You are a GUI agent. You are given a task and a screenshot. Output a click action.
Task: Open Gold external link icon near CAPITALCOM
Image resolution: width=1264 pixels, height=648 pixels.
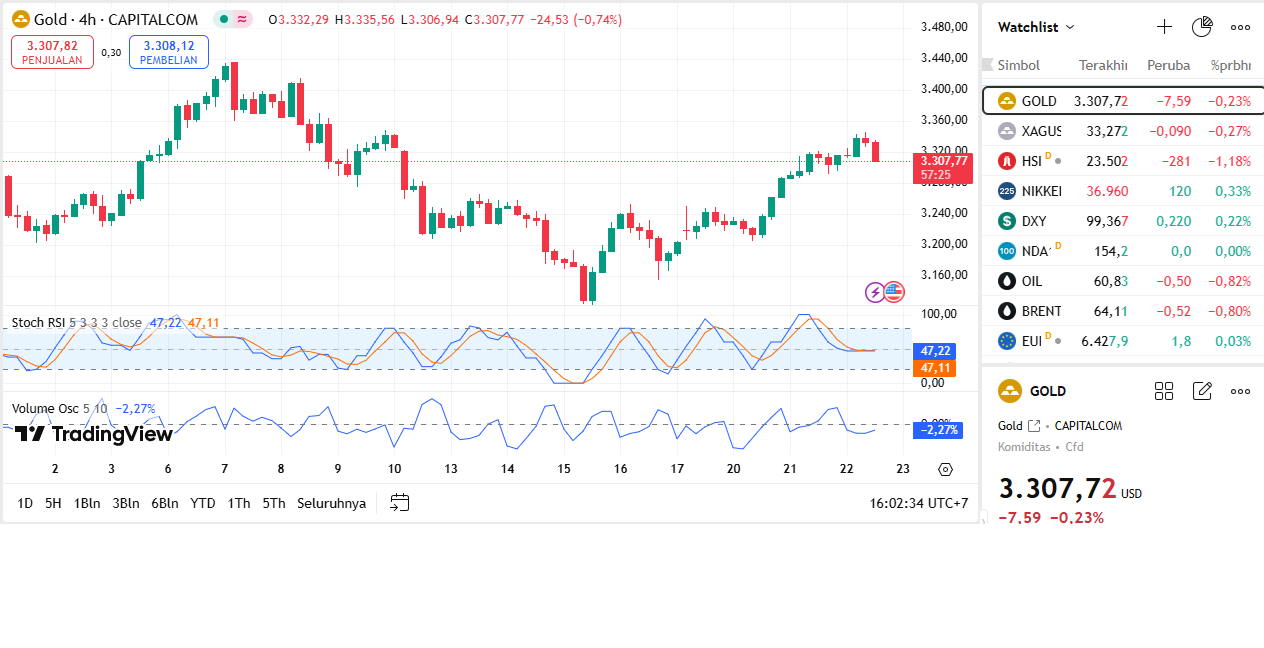(x=1034, y=426)
